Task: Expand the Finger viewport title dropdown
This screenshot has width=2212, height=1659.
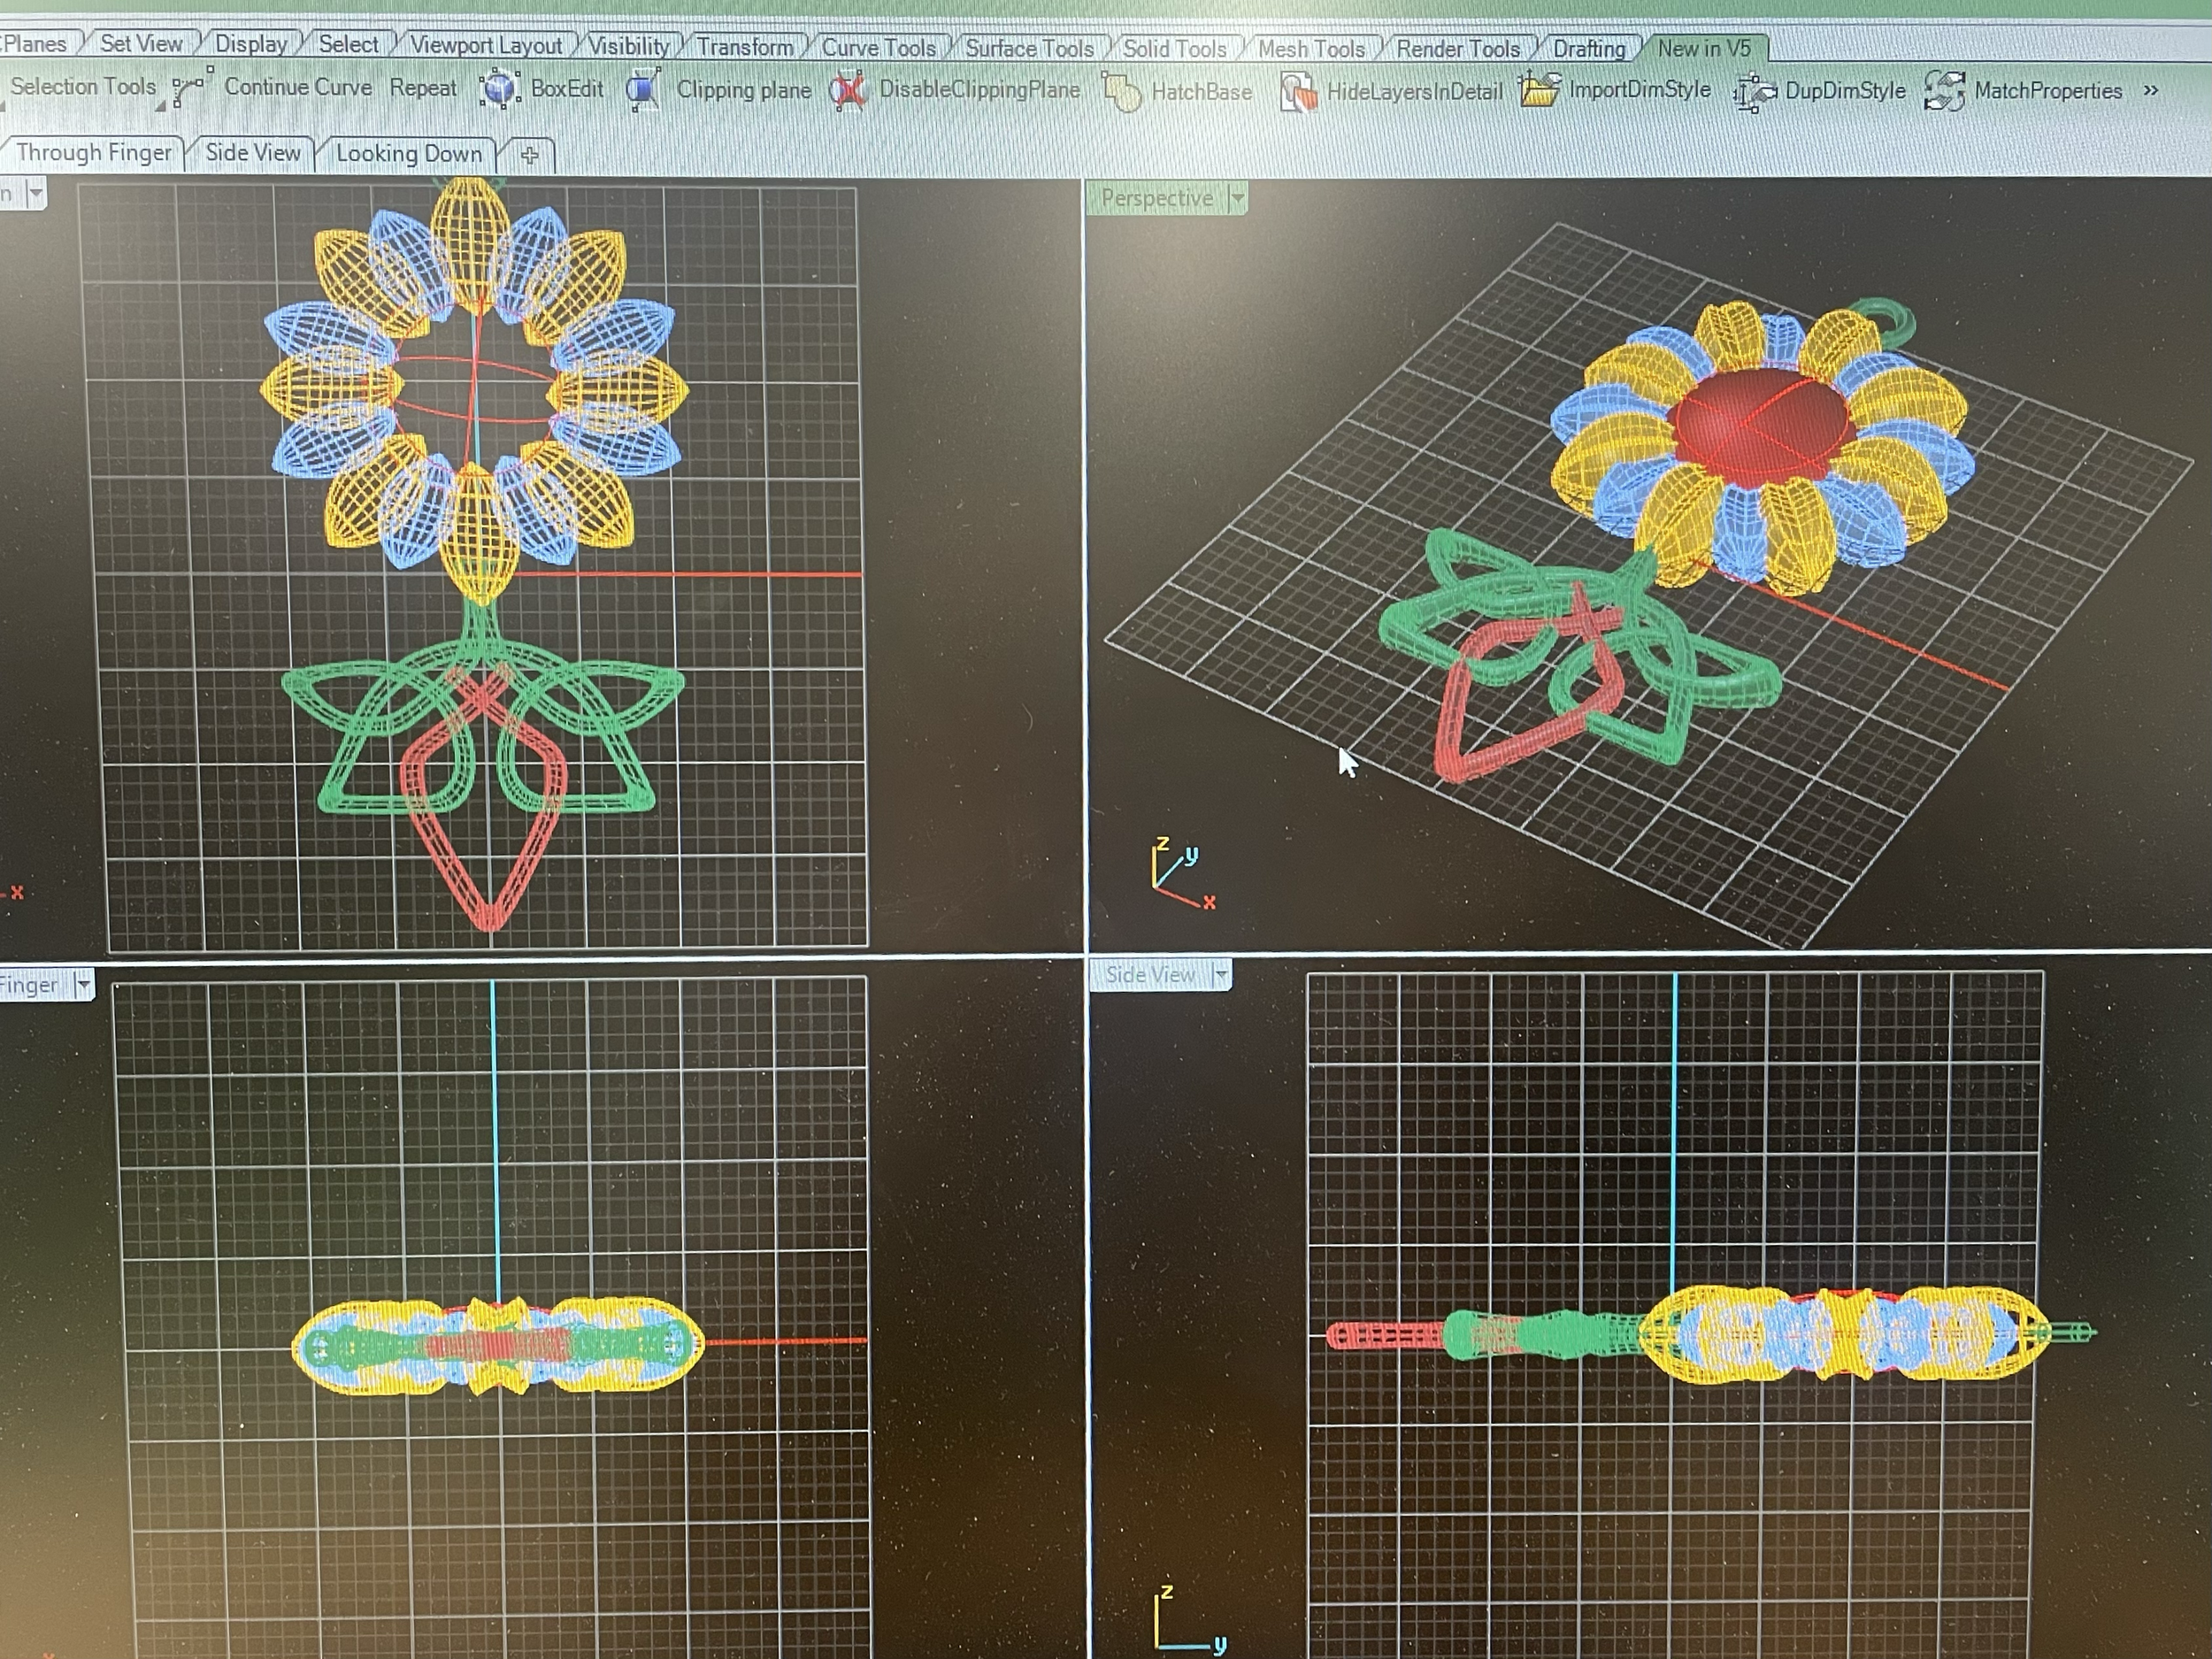Action: click(x=83, y=986)
